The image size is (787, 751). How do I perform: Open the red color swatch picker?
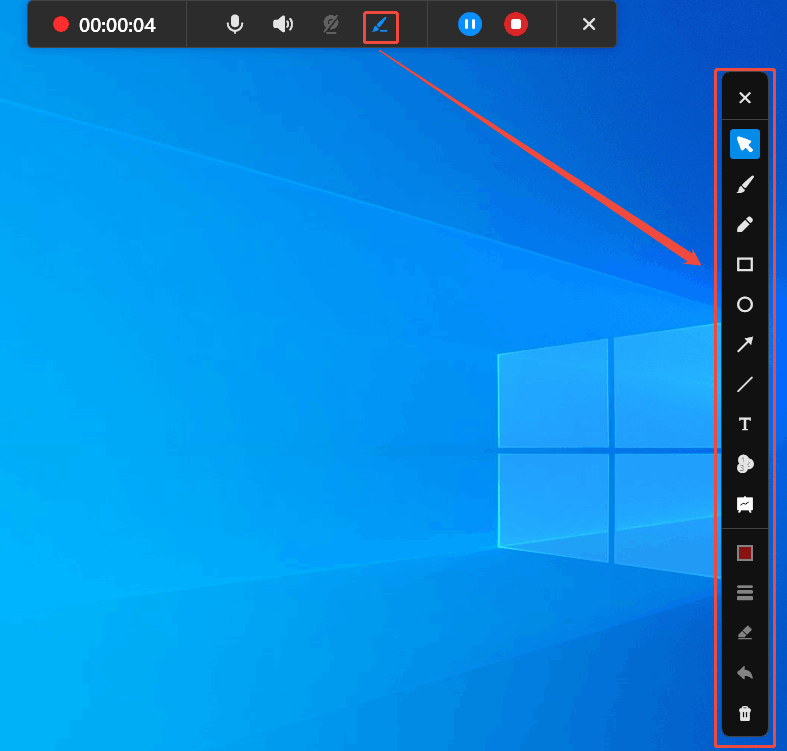tap(745, 553)
